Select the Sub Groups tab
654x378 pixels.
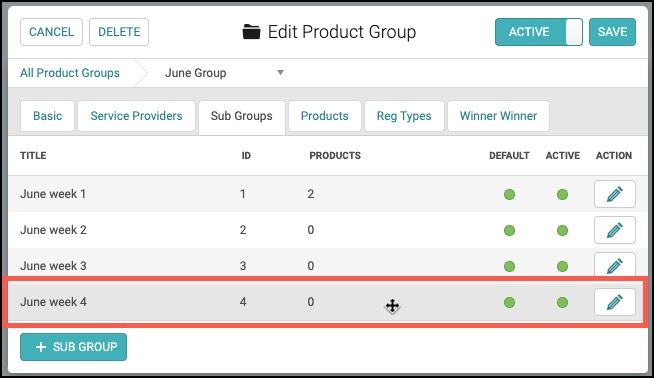(241, 117)
